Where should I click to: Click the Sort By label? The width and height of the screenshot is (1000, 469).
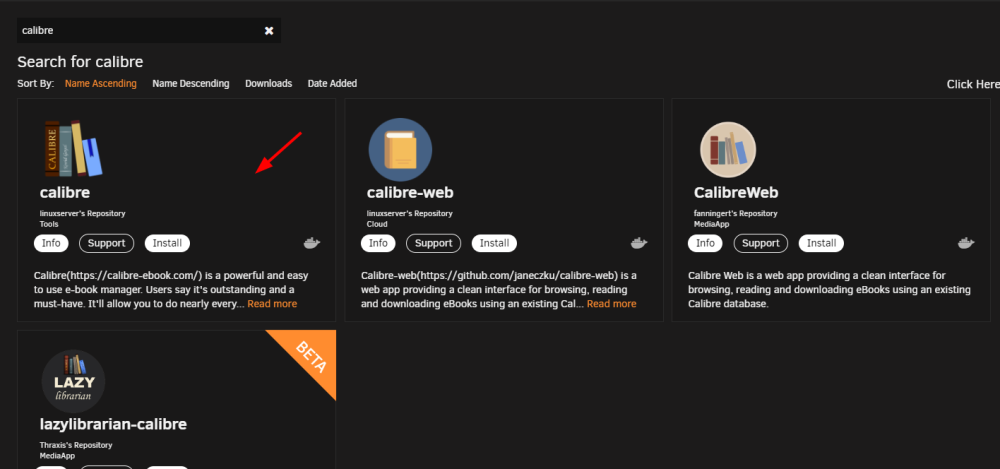pyautogui.click(x=36, y=84)
